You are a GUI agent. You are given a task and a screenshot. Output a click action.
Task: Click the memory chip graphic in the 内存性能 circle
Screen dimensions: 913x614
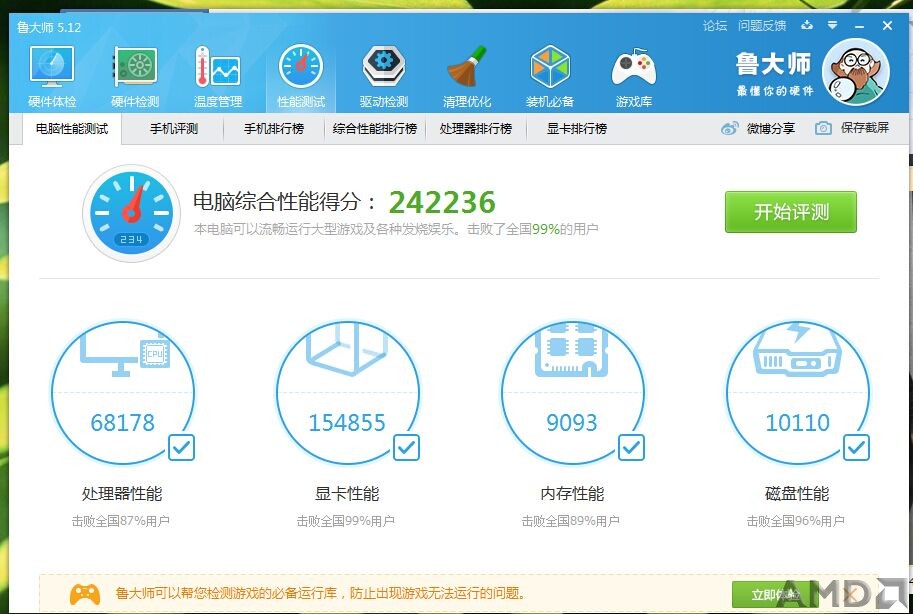[572, 350]
